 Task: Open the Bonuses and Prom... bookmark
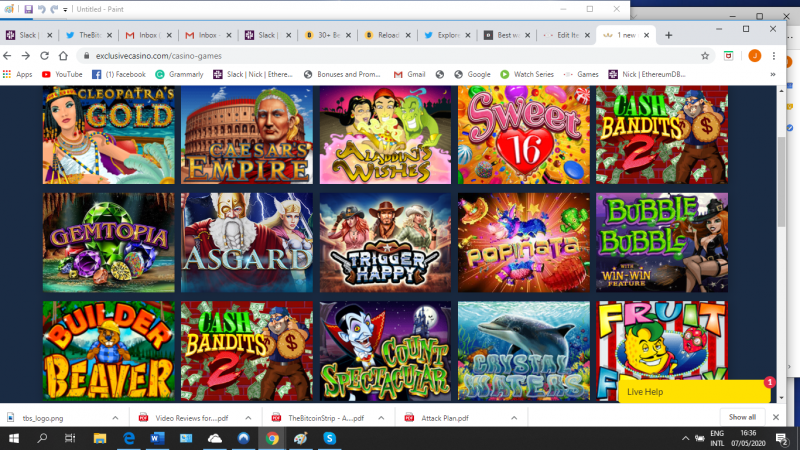click(342, 74)
